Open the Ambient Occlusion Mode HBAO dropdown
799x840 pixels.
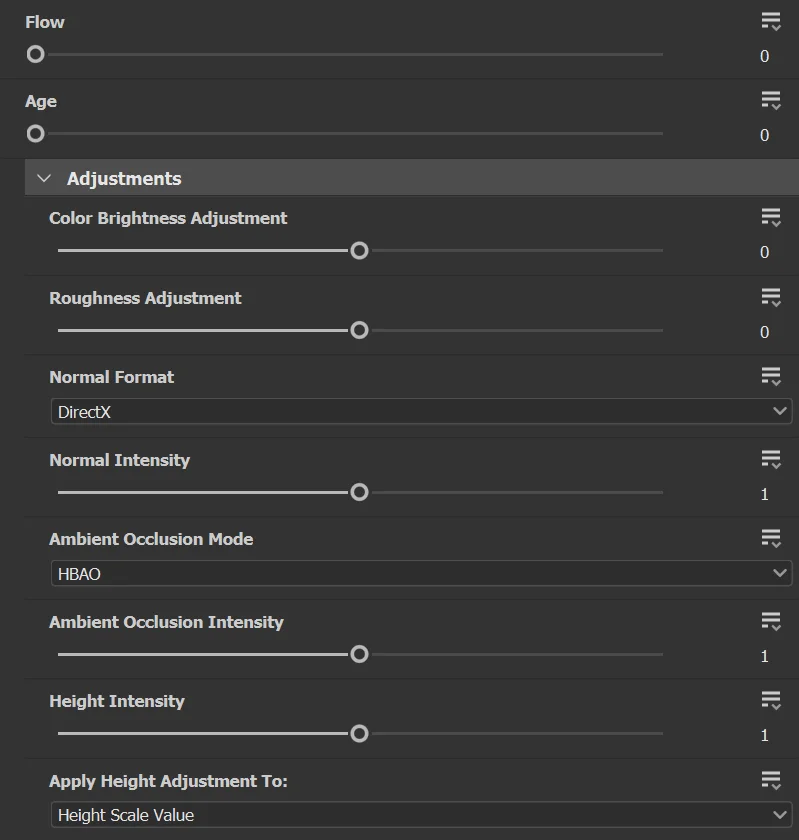(420, 574)
